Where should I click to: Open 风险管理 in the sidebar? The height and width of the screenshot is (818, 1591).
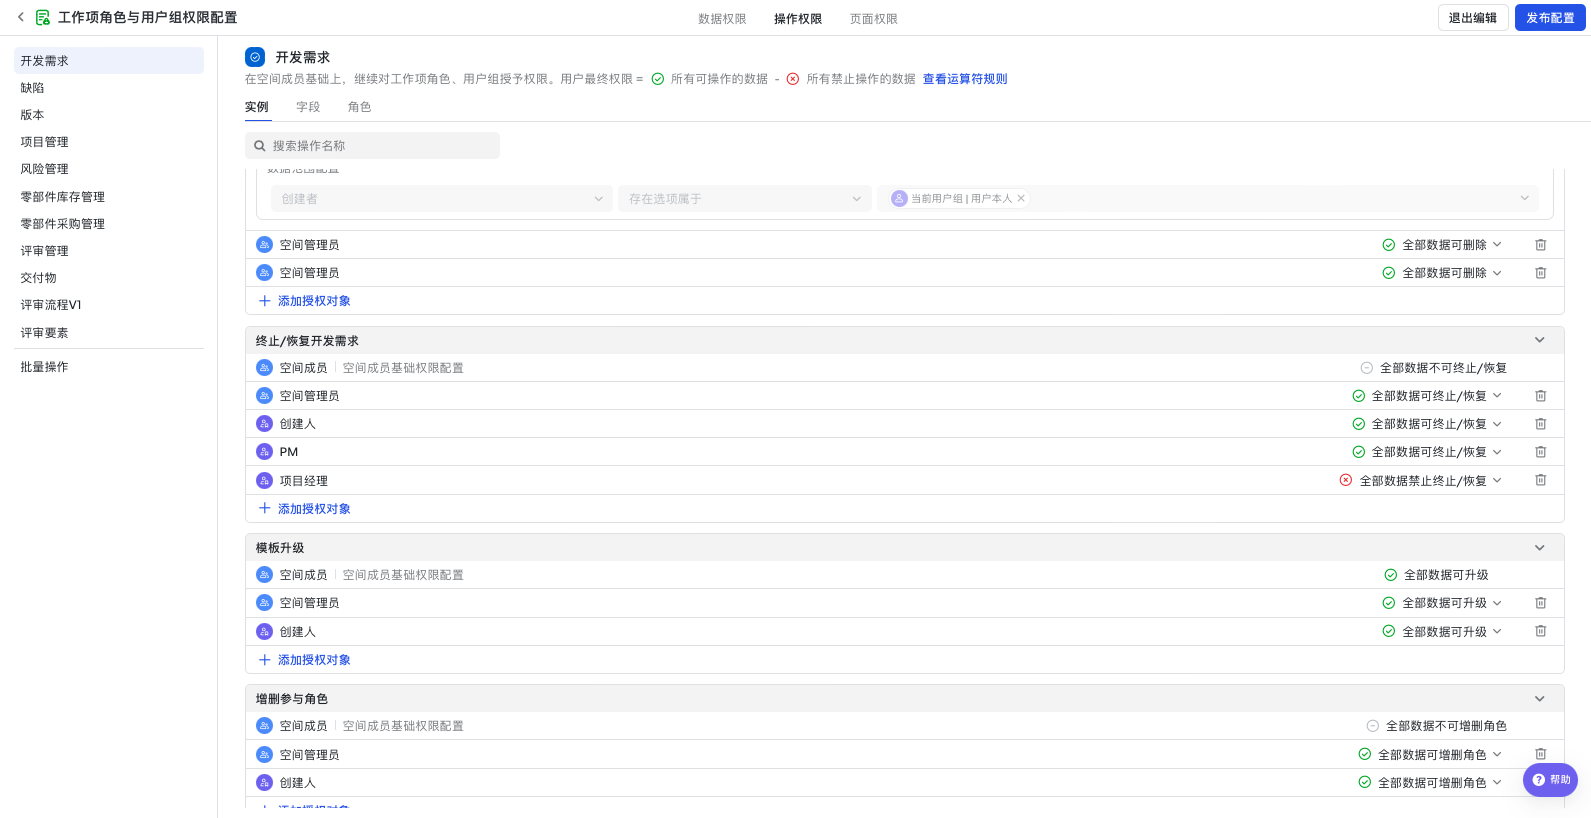pyautogui.click(x=109, y=169)
